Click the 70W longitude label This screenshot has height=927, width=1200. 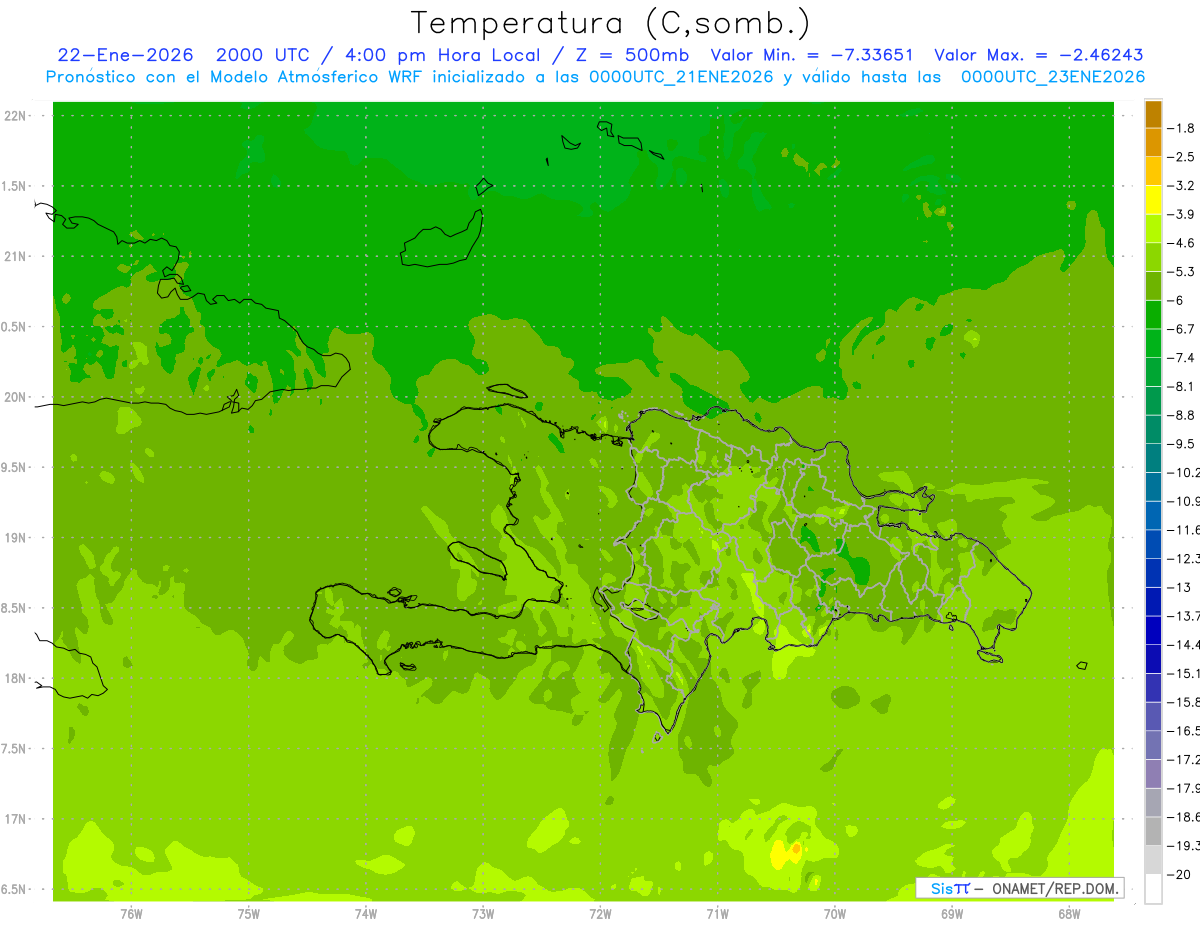(x=835, y=913)
